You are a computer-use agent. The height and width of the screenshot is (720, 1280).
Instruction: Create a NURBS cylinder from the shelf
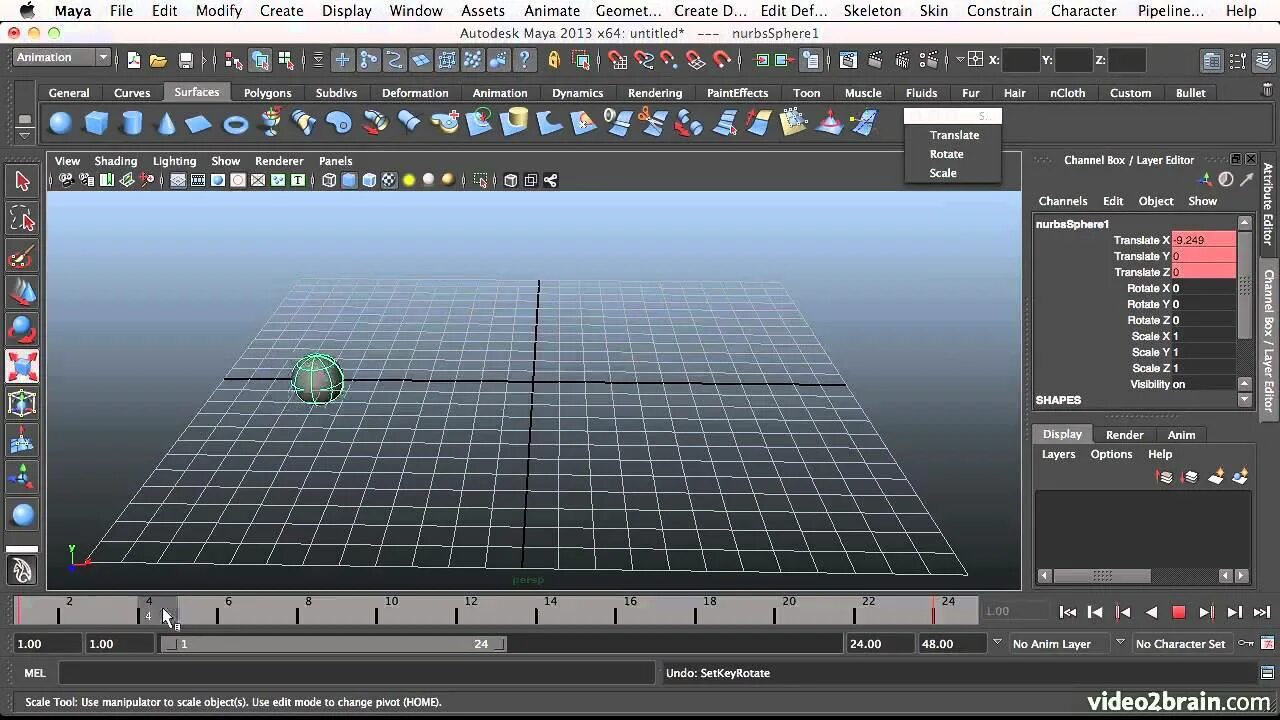(131, 123)
